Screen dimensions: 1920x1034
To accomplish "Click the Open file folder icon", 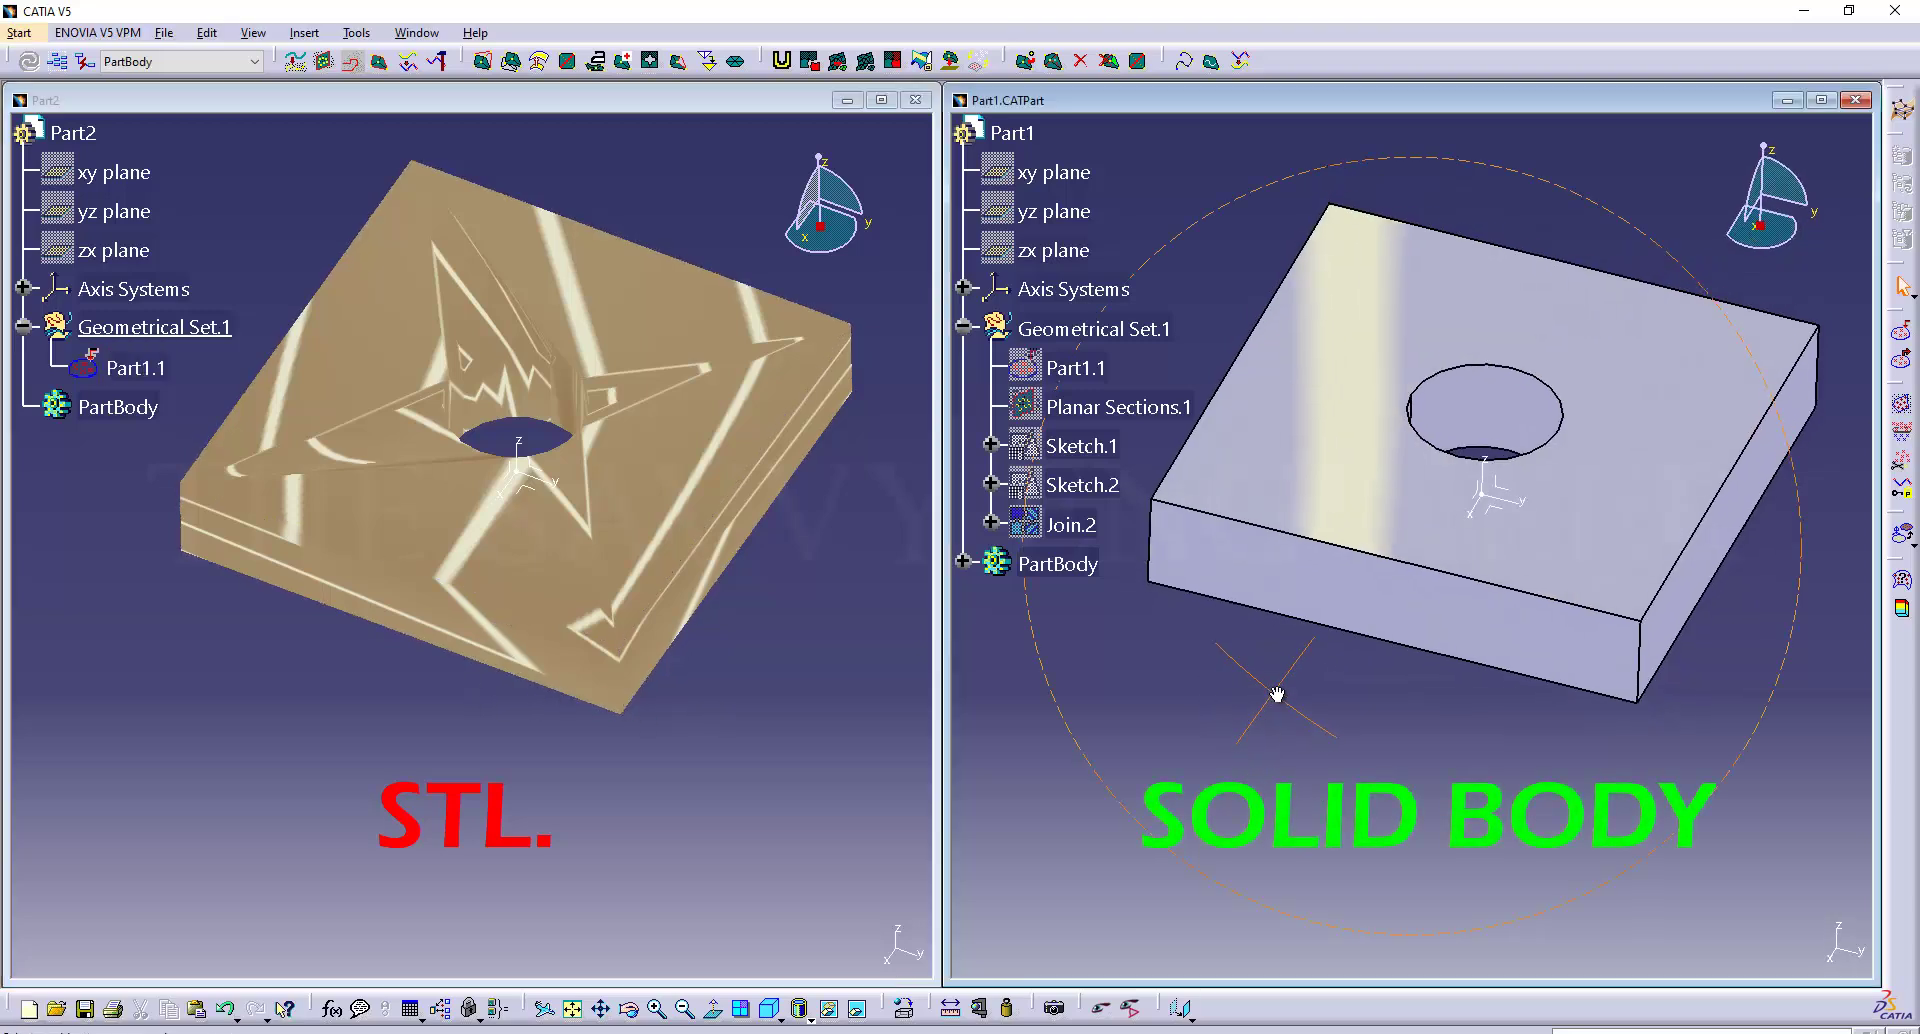I will 56,1009.
